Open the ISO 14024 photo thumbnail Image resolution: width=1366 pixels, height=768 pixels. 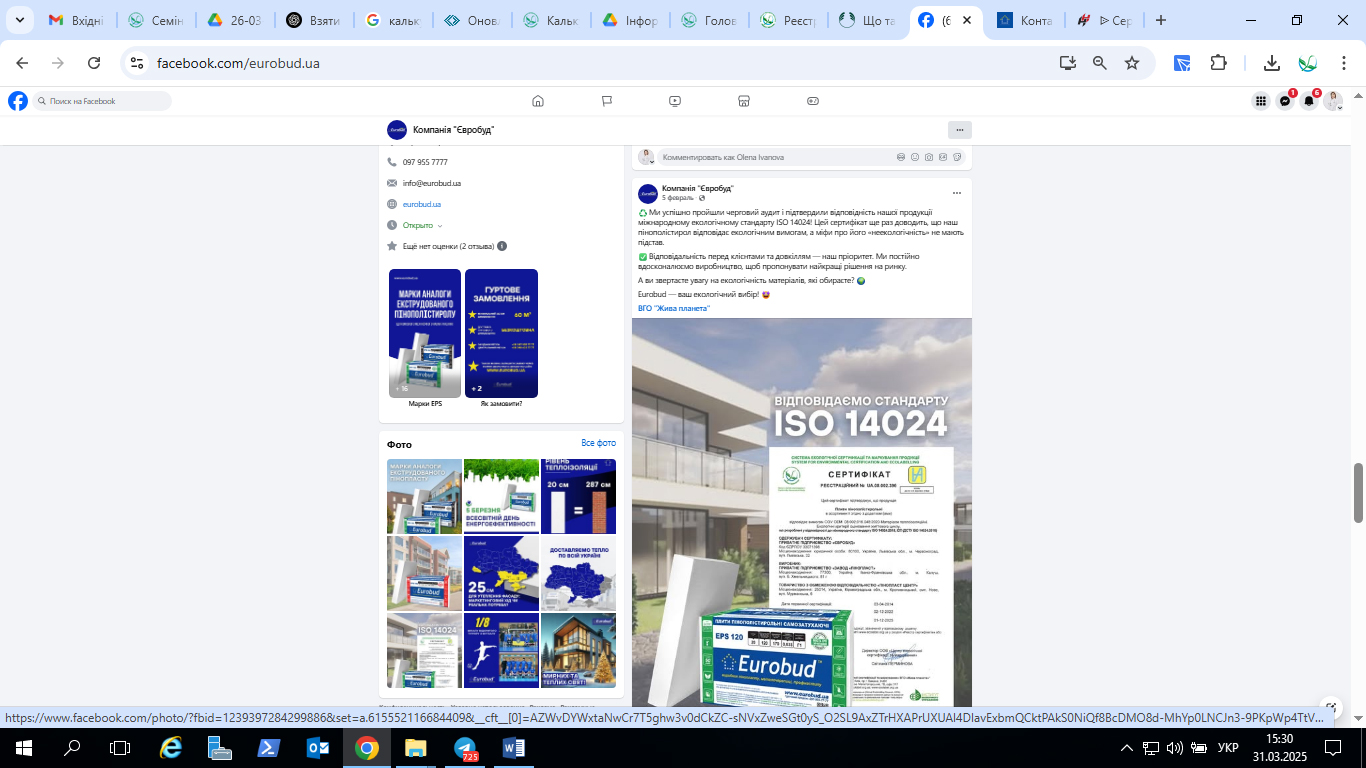click(424, 650)
